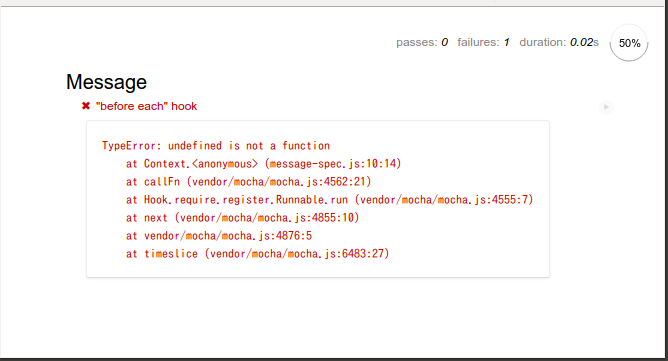Click TypeError: undefined is not a function line

click(216, 146)
